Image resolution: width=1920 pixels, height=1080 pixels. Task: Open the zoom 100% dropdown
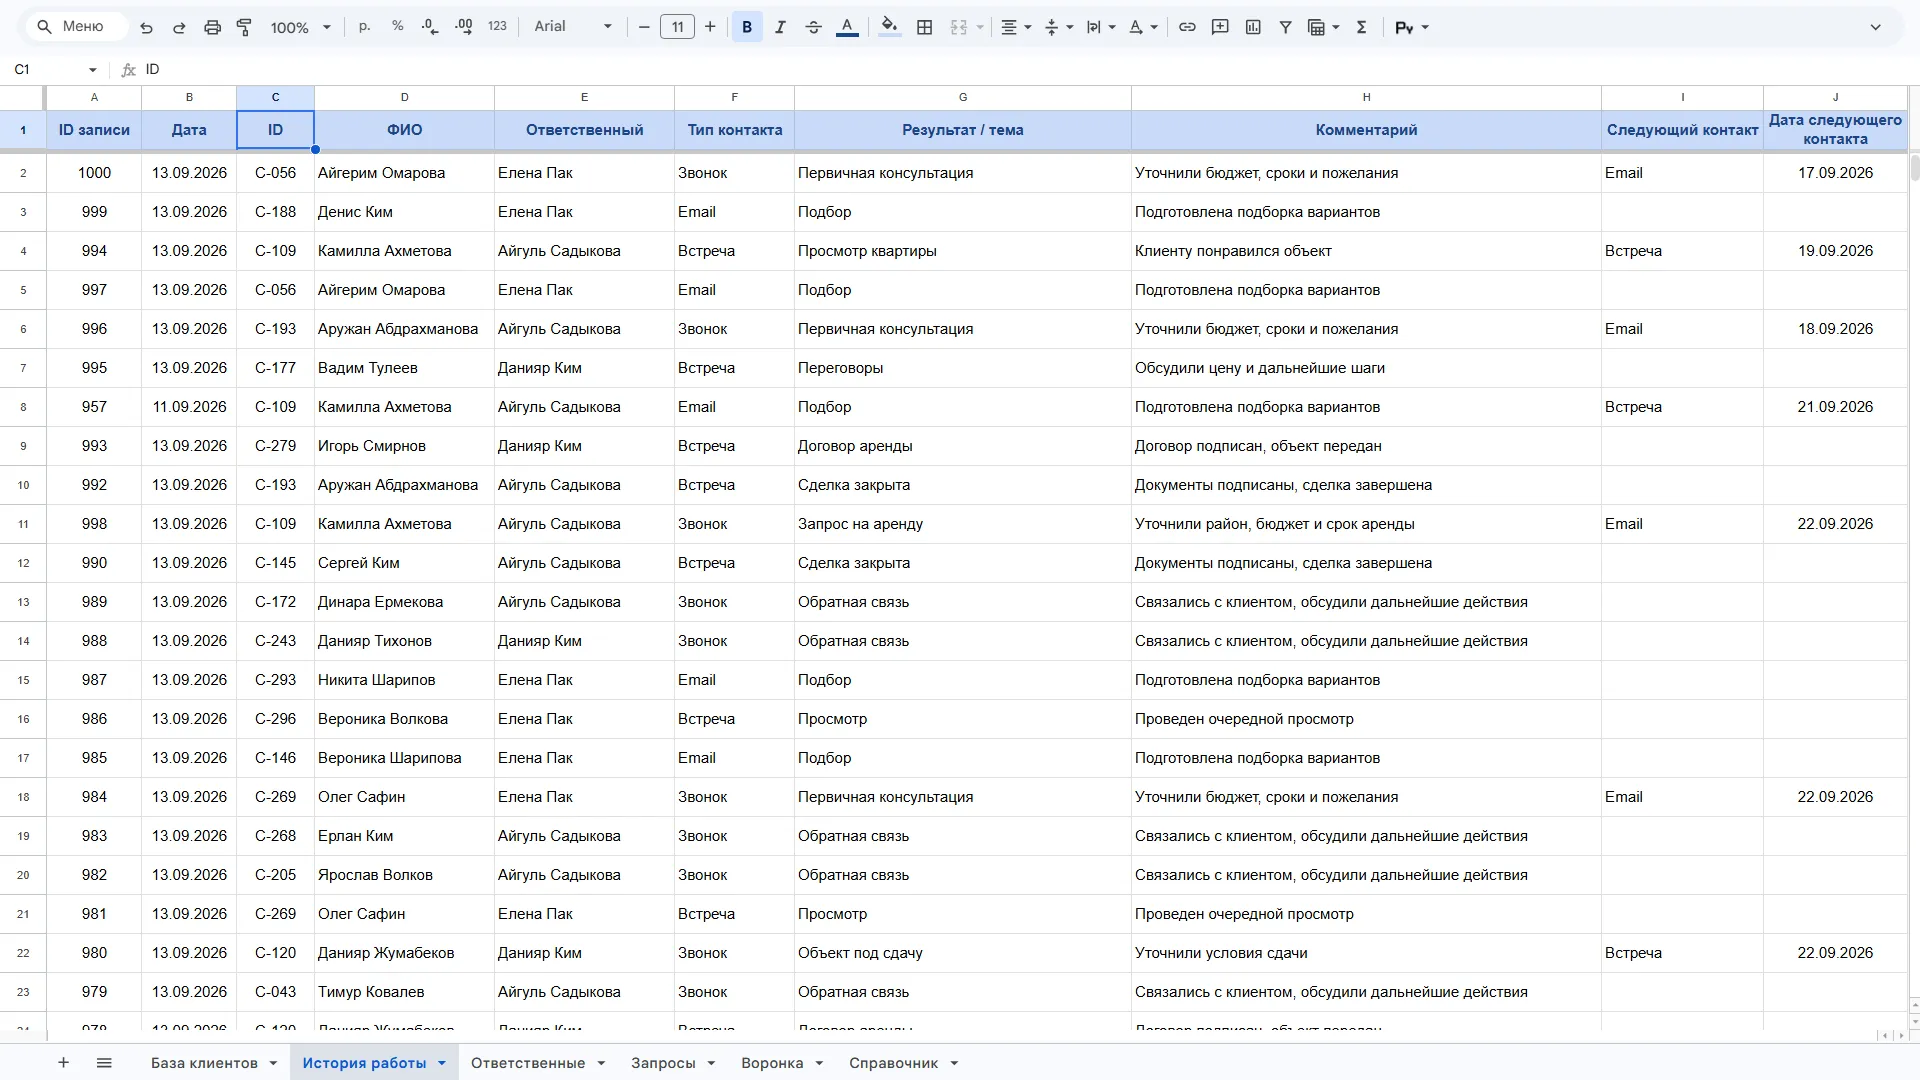point(300,27)
